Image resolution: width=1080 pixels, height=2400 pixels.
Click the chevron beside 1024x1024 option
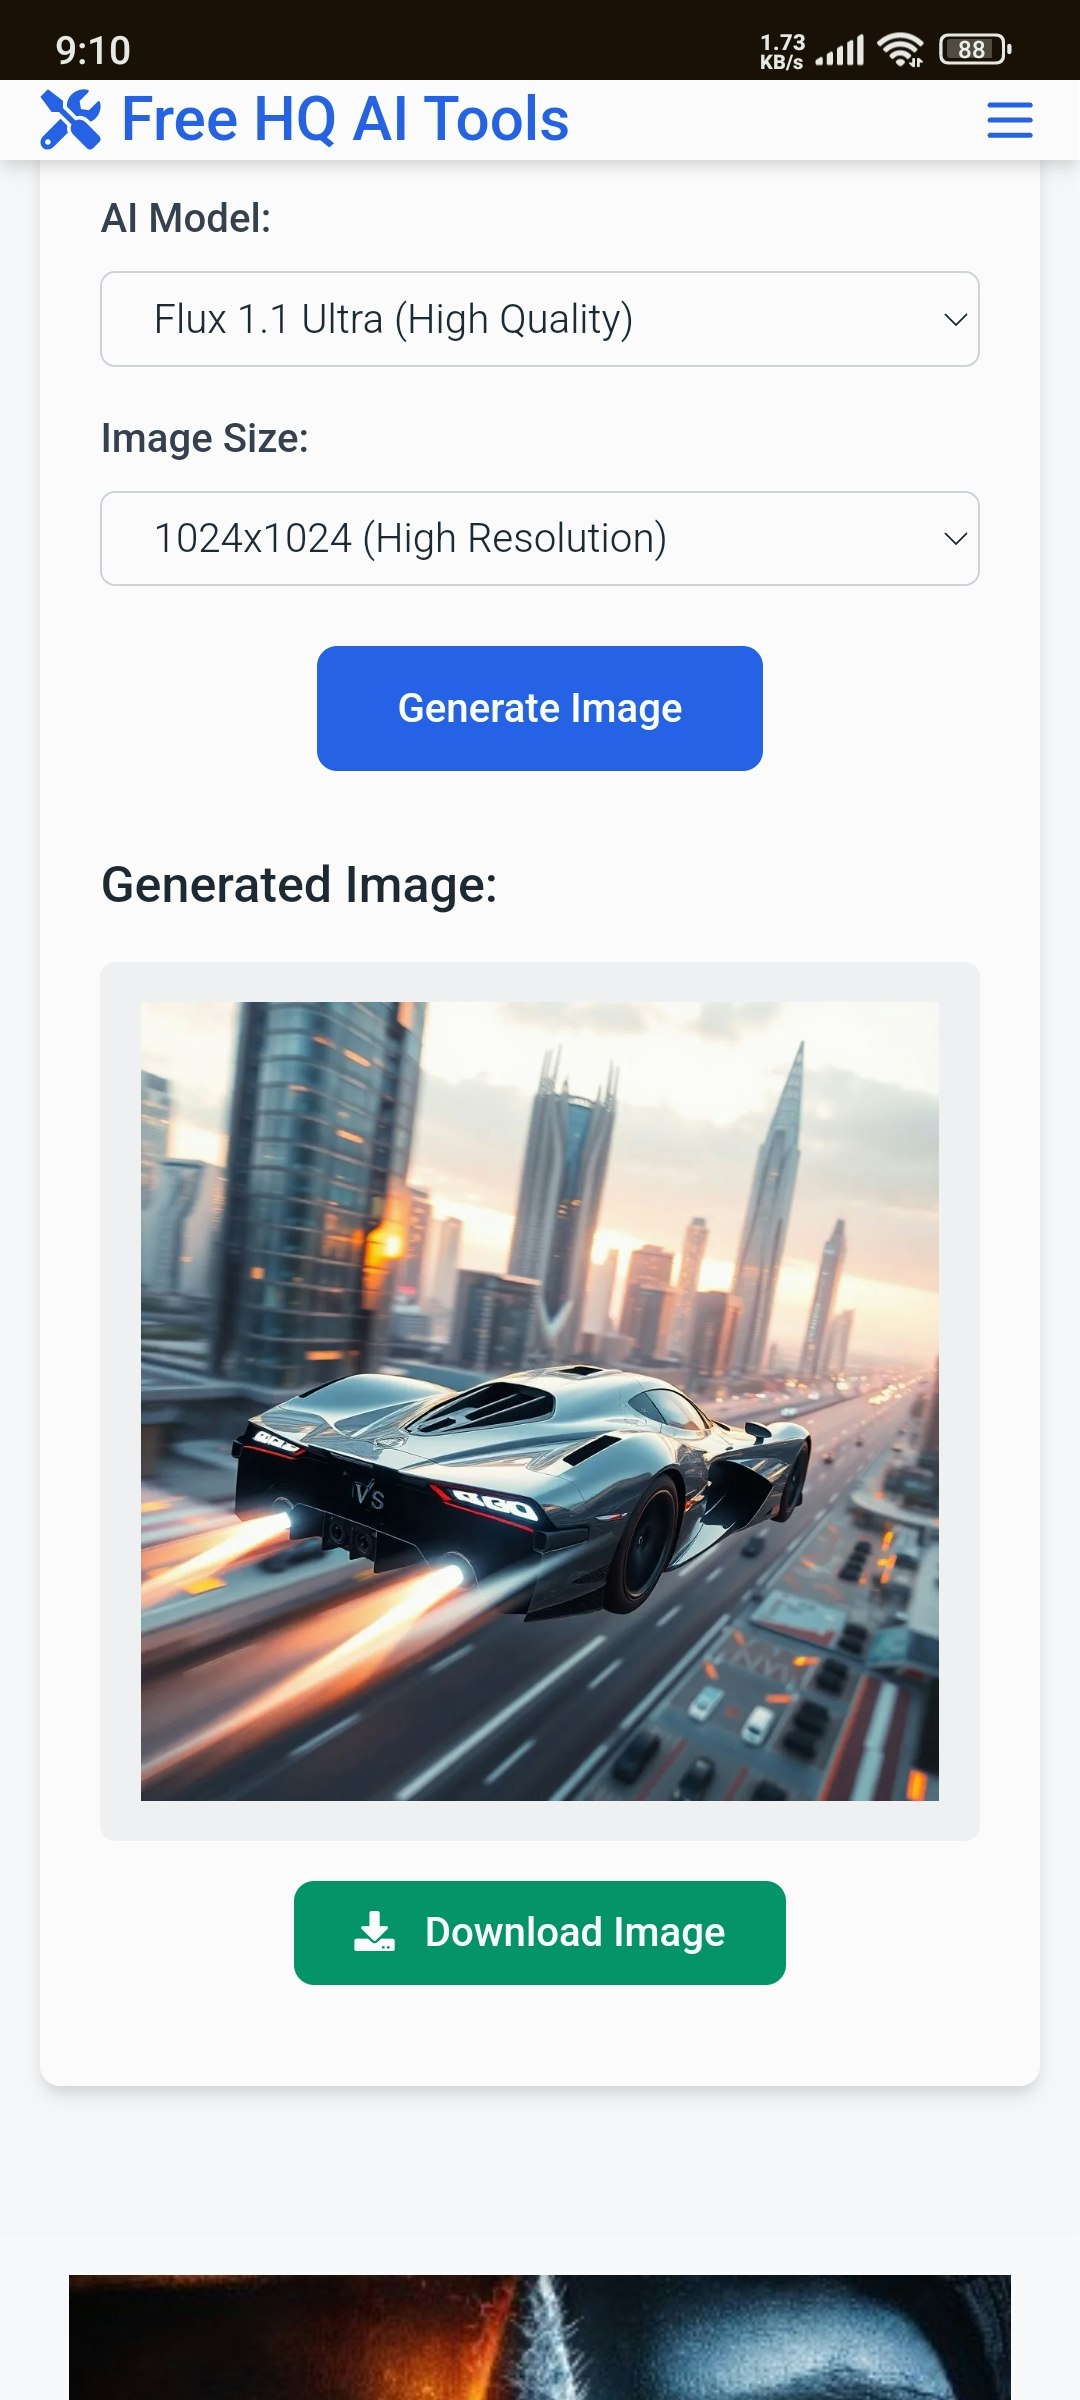(x=955, y=539)
